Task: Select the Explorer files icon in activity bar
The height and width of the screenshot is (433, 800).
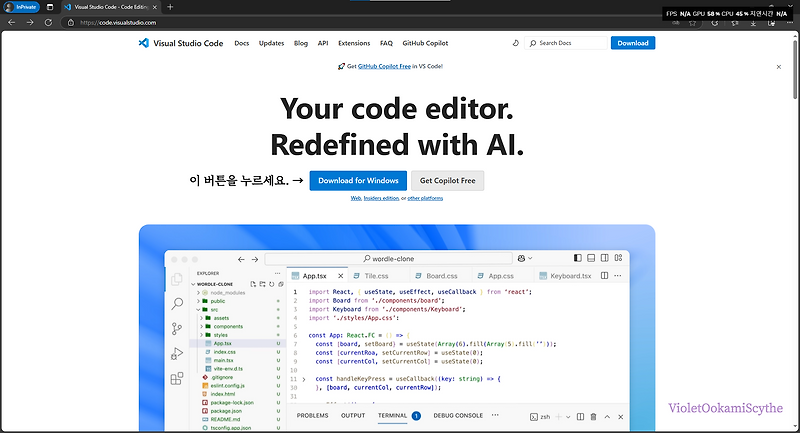Action: click(x=177, y=279)
